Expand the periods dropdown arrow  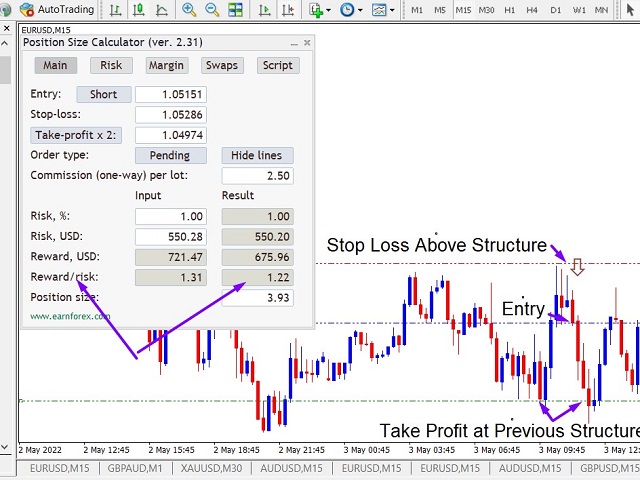(360, 10)
